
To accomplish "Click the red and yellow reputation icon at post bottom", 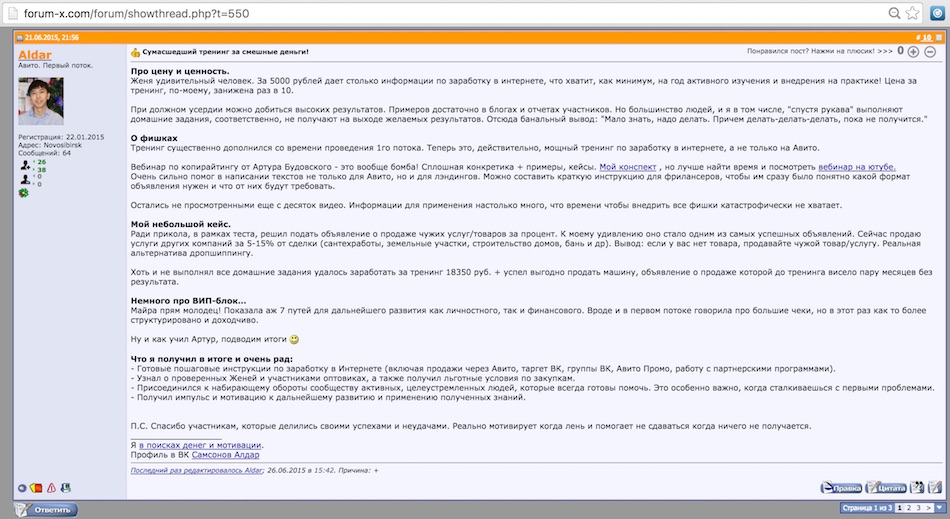I will [36, 488].
